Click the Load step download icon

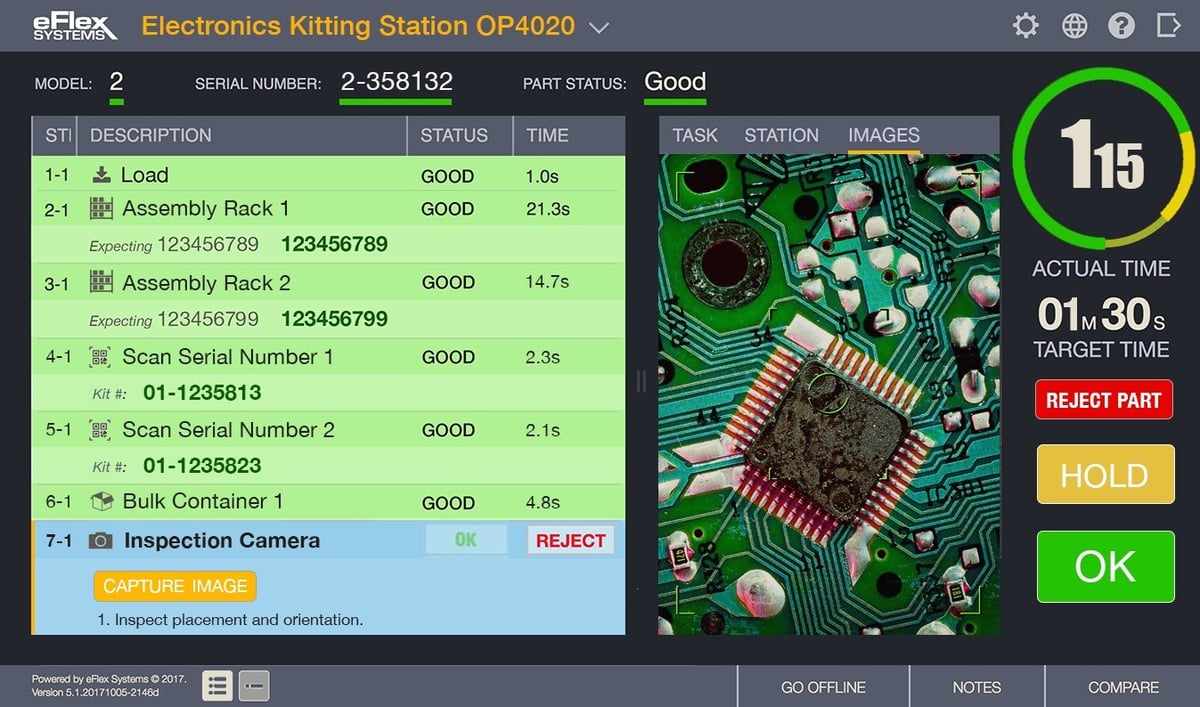pos(101,175)
